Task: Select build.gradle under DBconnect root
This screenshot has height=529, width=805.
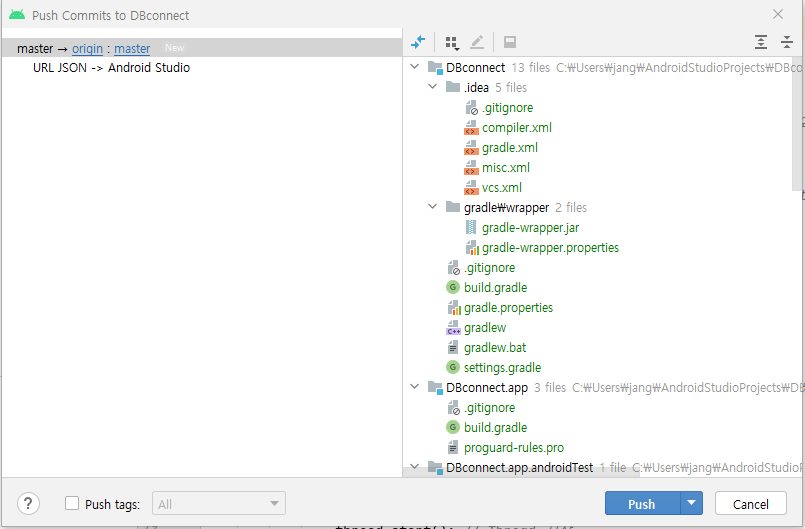Action: [x=495, y=288]
